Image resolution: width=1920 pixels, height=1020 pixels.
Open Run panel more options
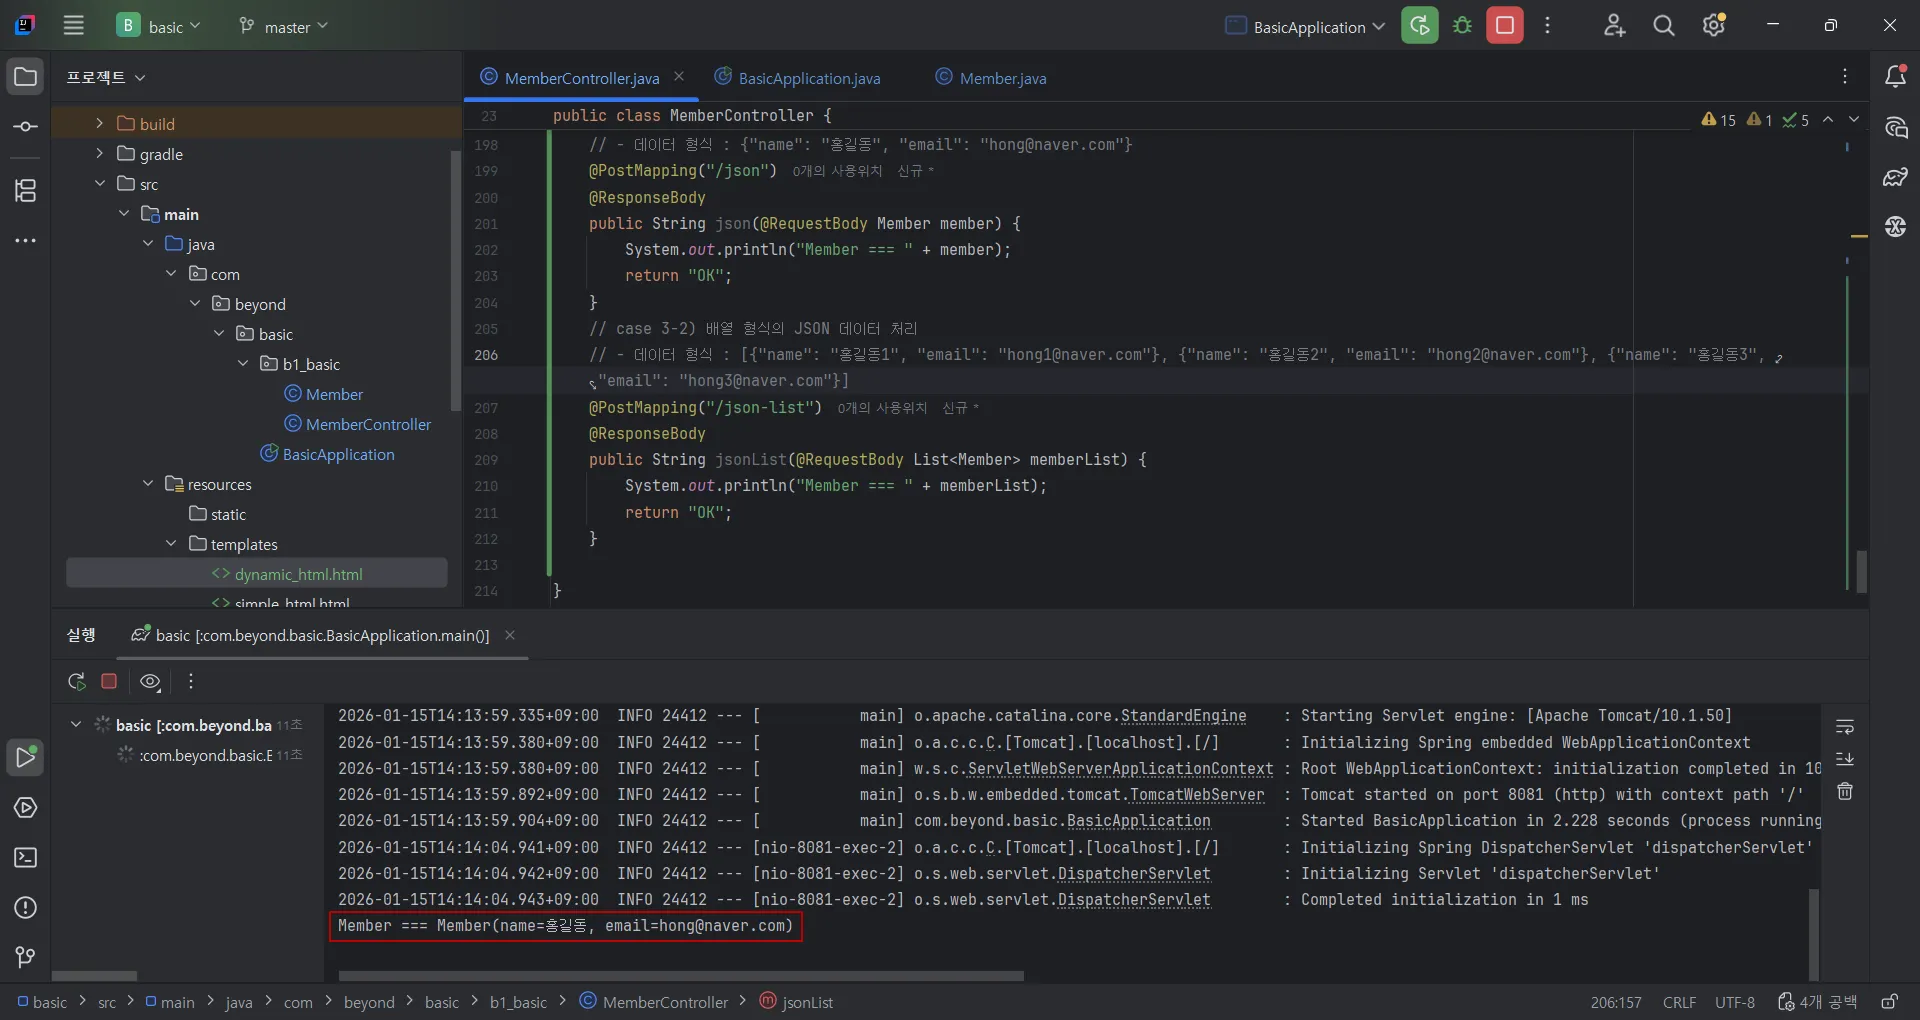click(191, 681)
